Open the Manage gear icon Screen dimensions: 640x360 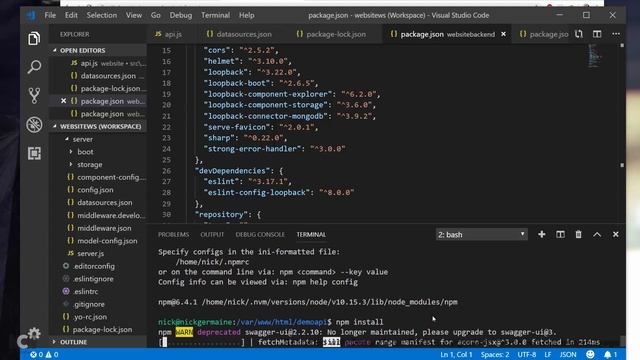(34, 333)
